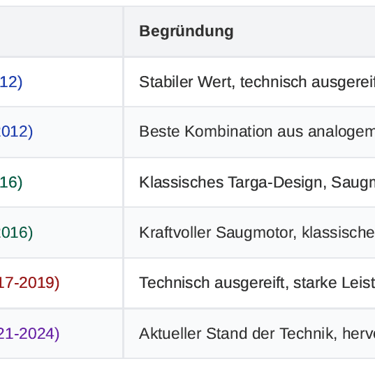Open the blue link ending in '012)'
375x366 pixels.
click(16, 132)
